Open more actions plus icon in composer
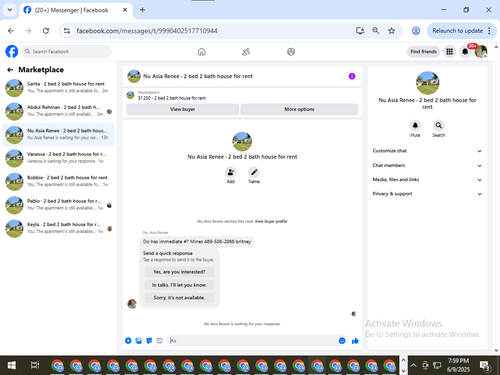Image resolution: width=500 pixels, height=375 pixels. 128,341
